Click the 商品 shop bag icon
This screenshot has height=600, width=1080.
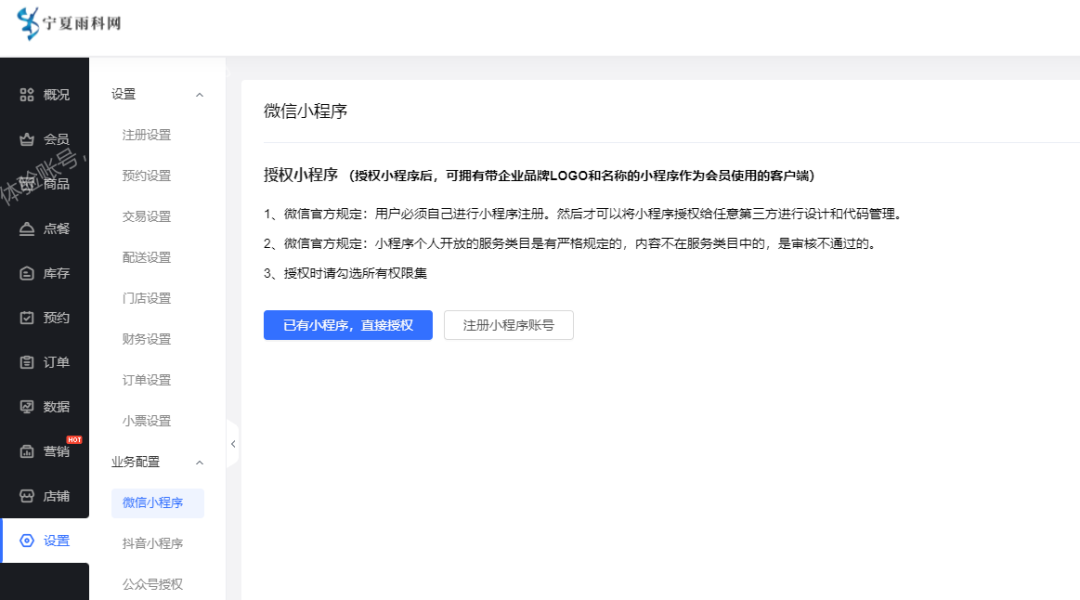[27, 184]
